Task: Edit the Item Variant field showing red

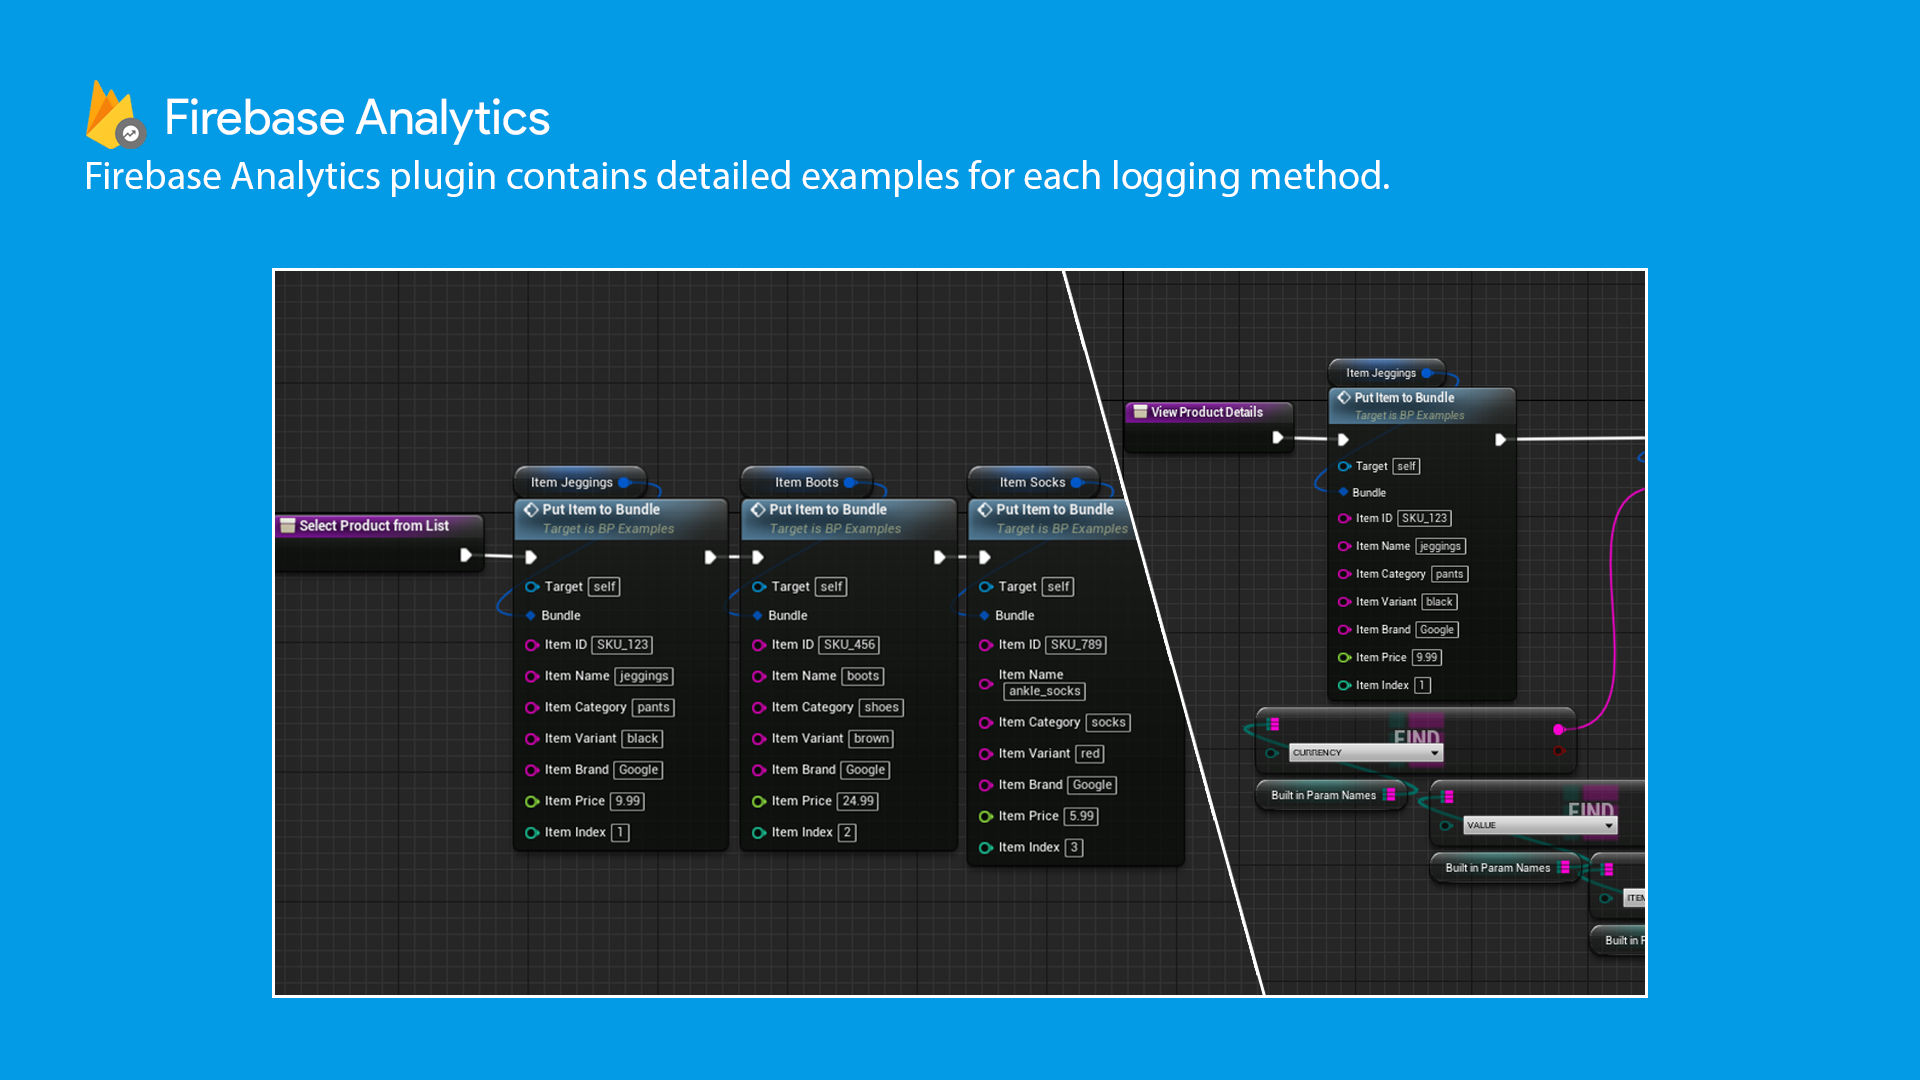Action: click(x=1089, y=753)
